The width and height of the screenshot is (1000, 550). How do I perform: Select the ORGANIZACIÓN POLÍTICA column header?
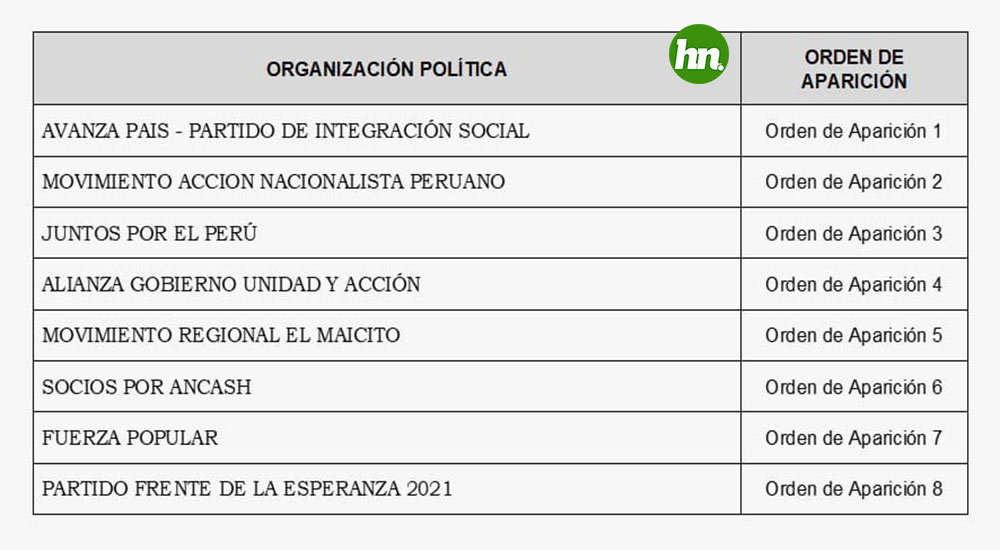click(x=387, y=68)
